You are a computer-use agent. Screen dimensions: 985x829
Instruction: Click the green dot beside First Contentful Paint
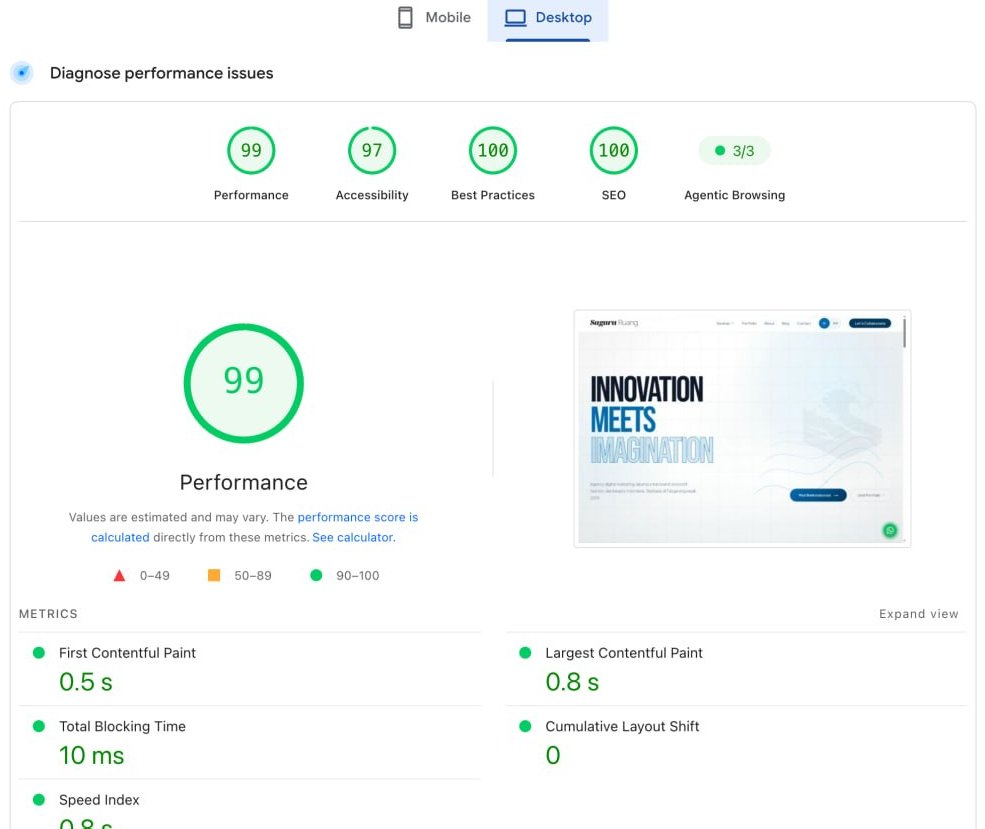point(39,653)
